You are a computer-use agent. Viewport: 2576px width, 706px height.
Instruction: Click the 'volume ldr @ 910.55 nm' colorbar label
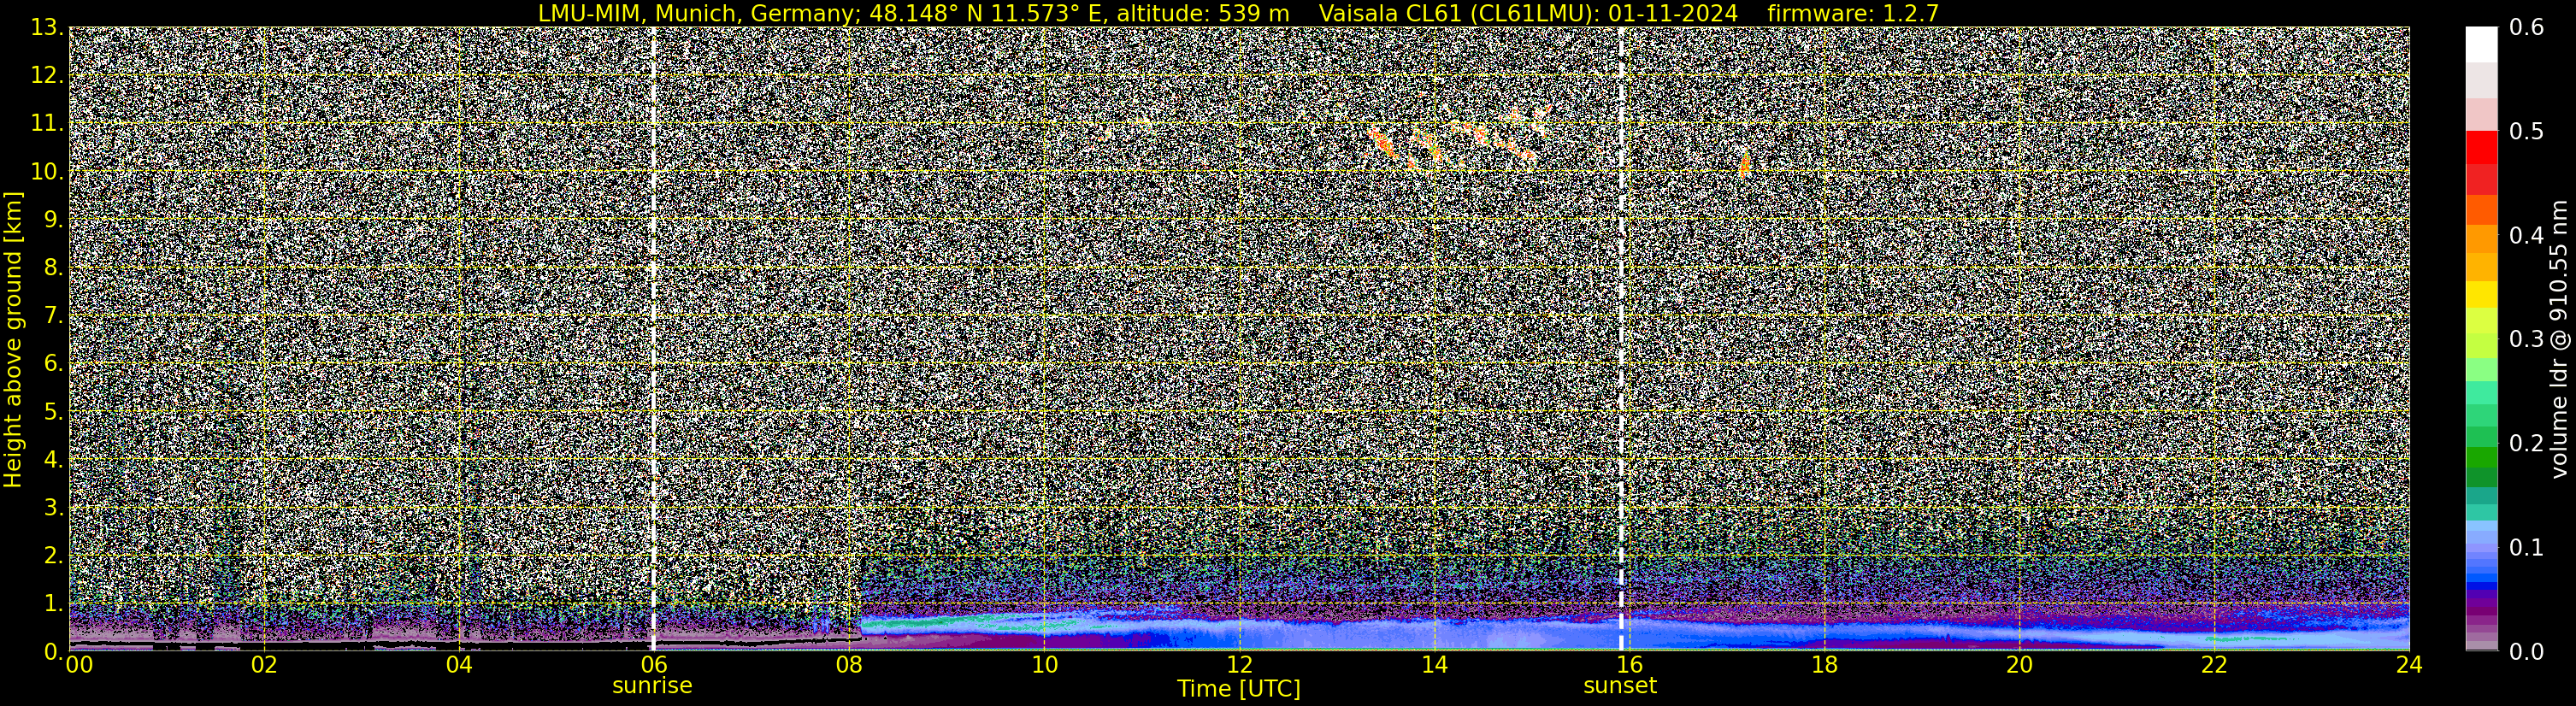(2559, 339)
